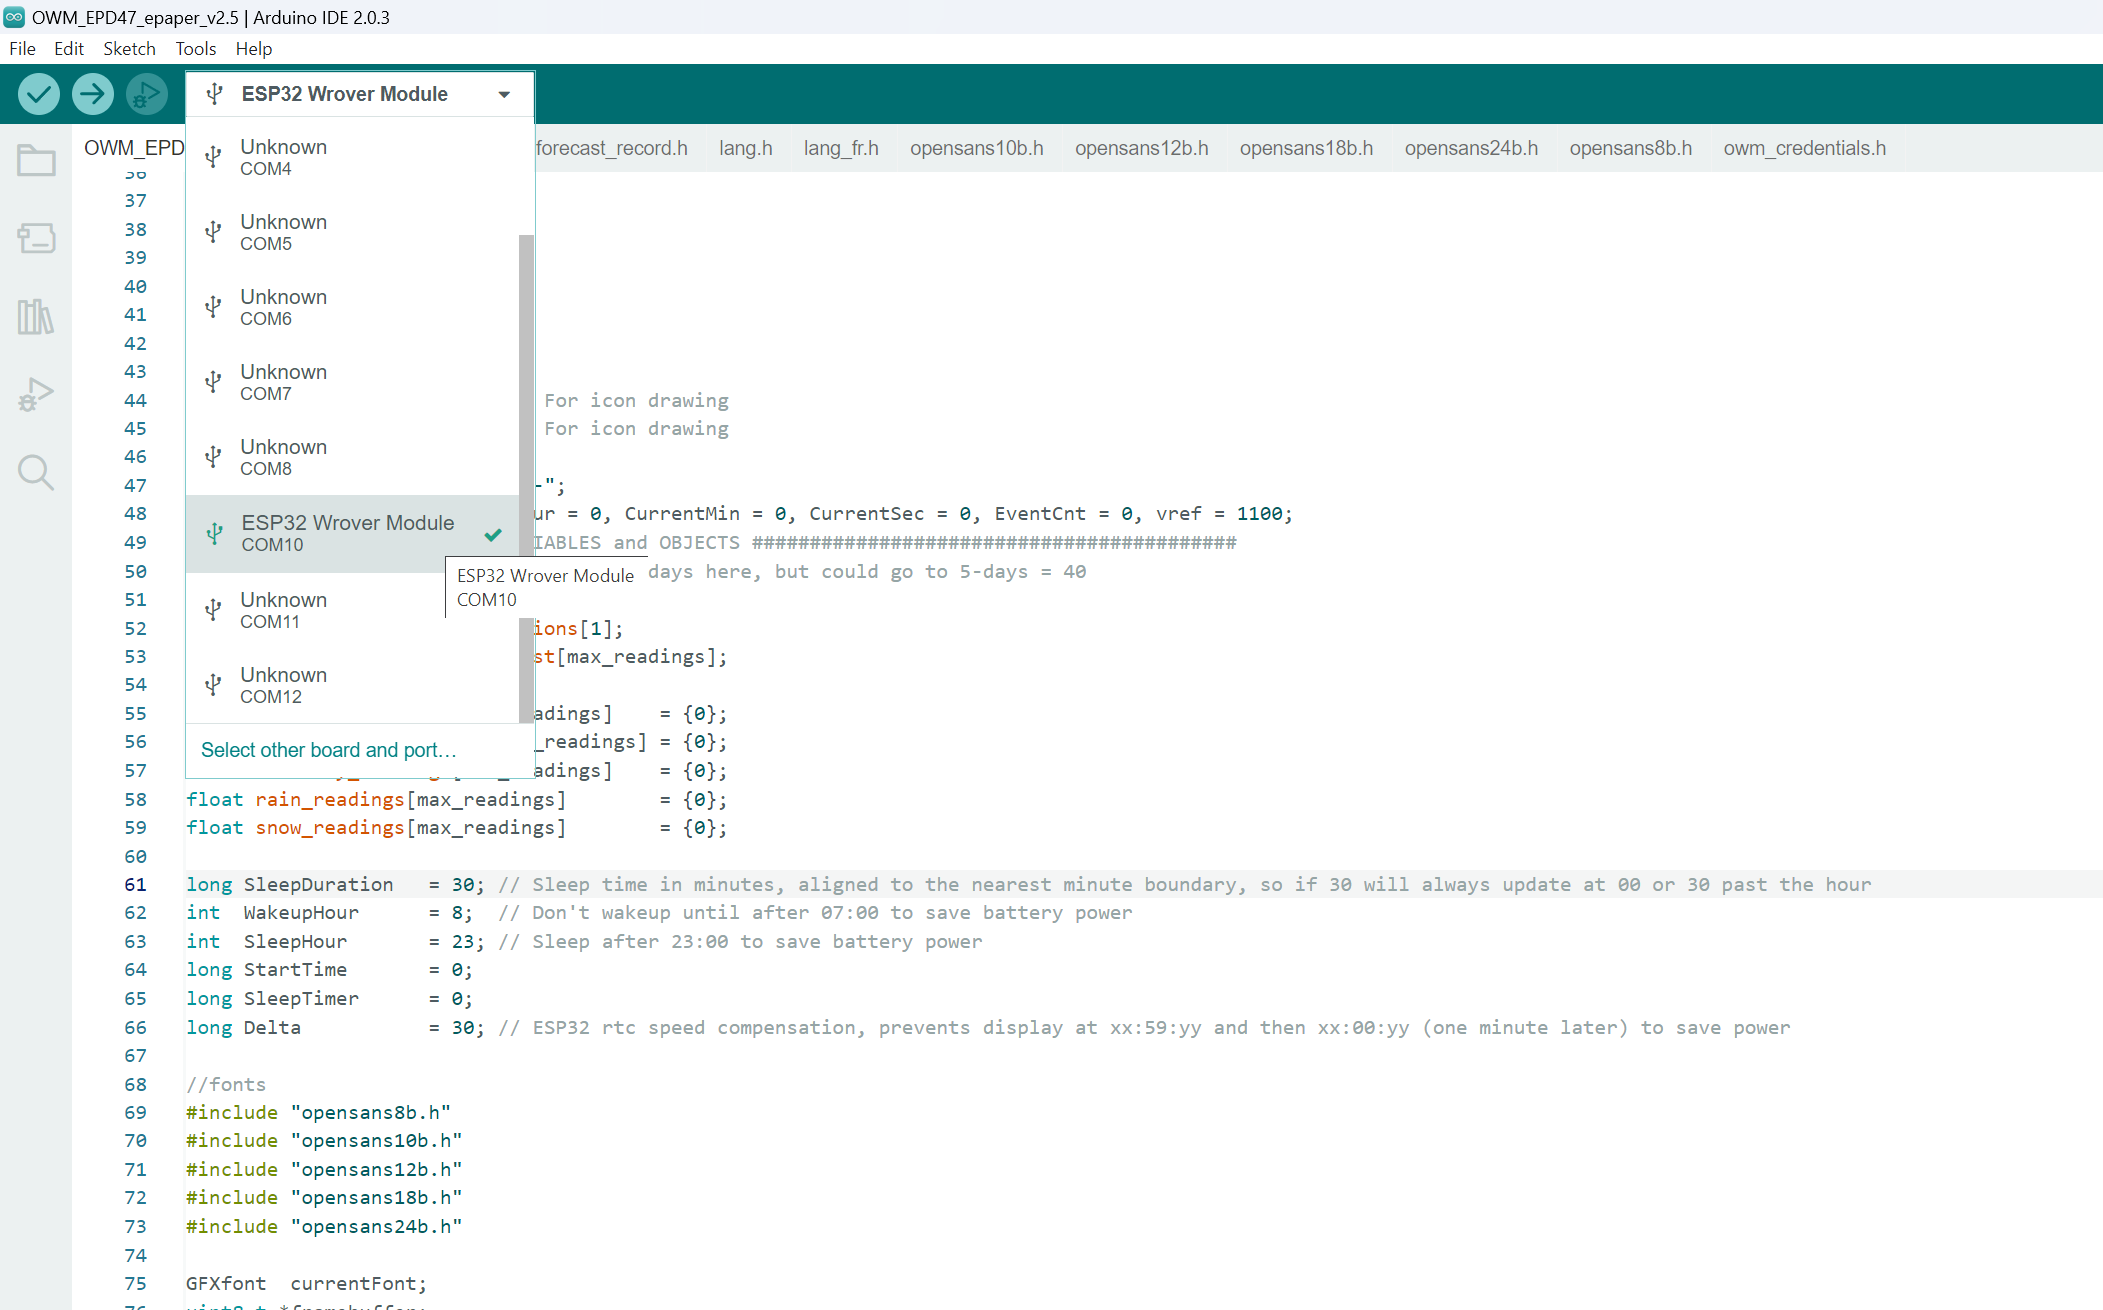Select Unknown board on COM4
Screen dimensions: 2103x1310
pyautogui.click(x=352, y=156)
